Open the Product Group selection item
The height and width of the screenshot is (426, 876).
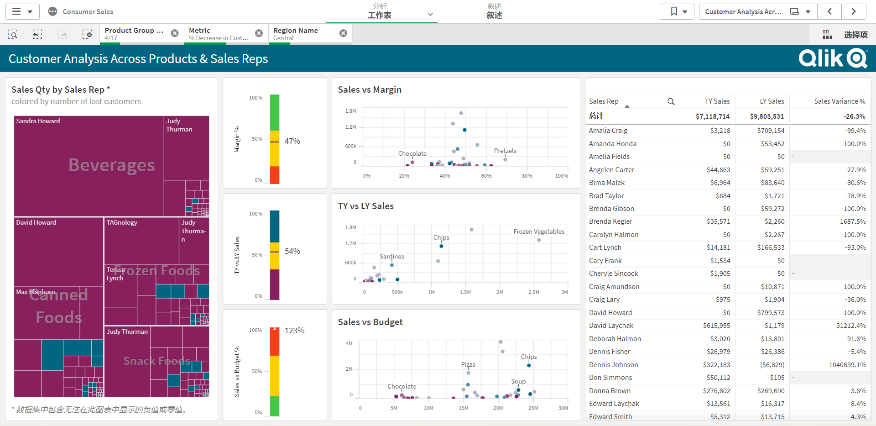coord(135,34)
